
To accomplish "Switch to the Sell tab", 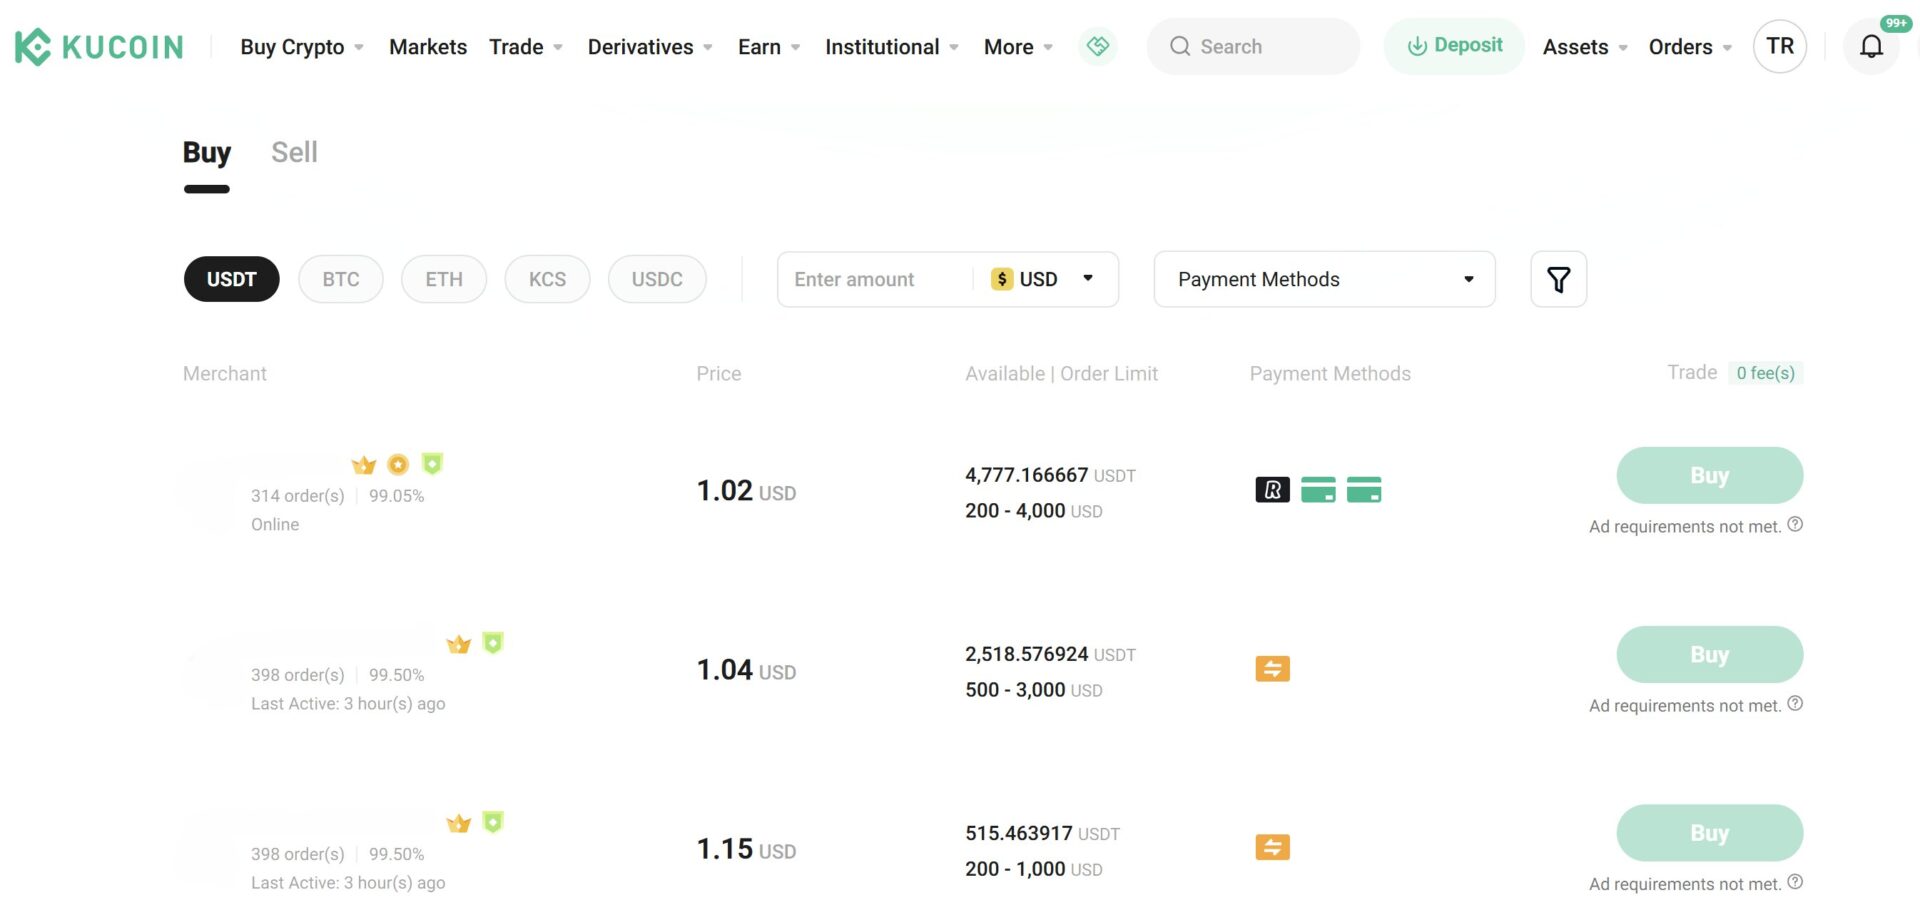I will 294,153.
